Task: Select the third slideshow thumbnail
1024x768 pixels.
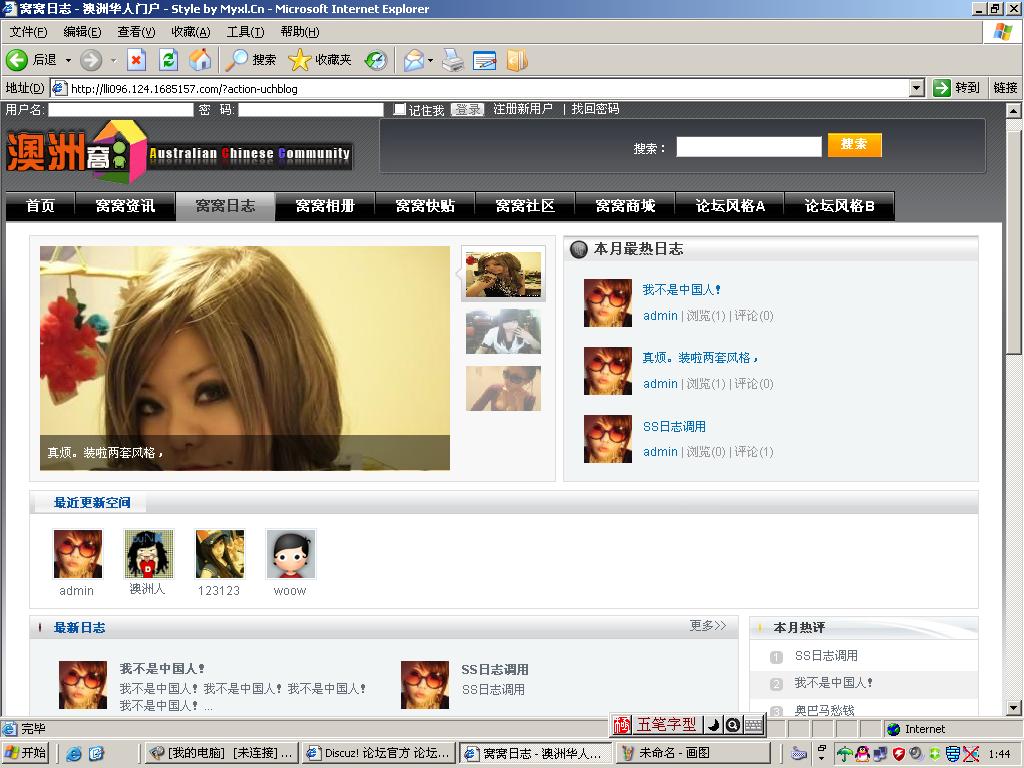Action: pyautogui.click(x=503, y=389)
